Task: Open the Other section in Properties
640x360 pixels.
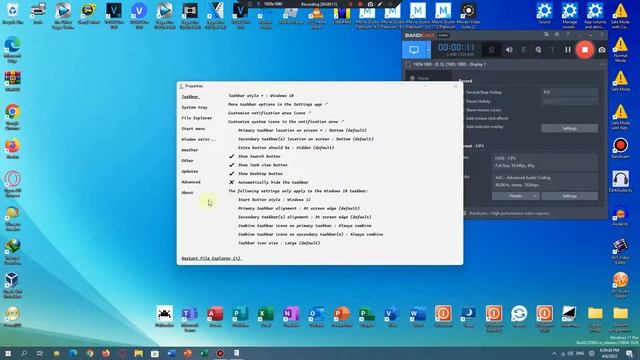Action: [x=187, y=160]
